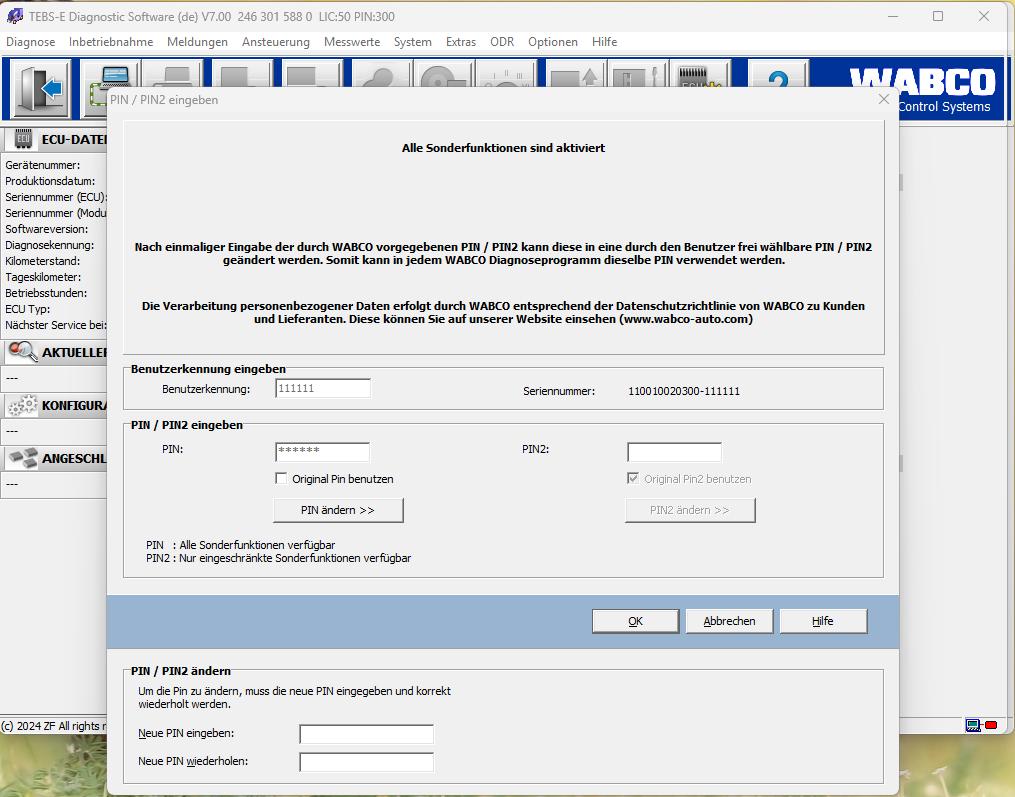Confirm the dialog with OK
The height and width of the screenshot is (797, 1015).
tap(635, 620)
